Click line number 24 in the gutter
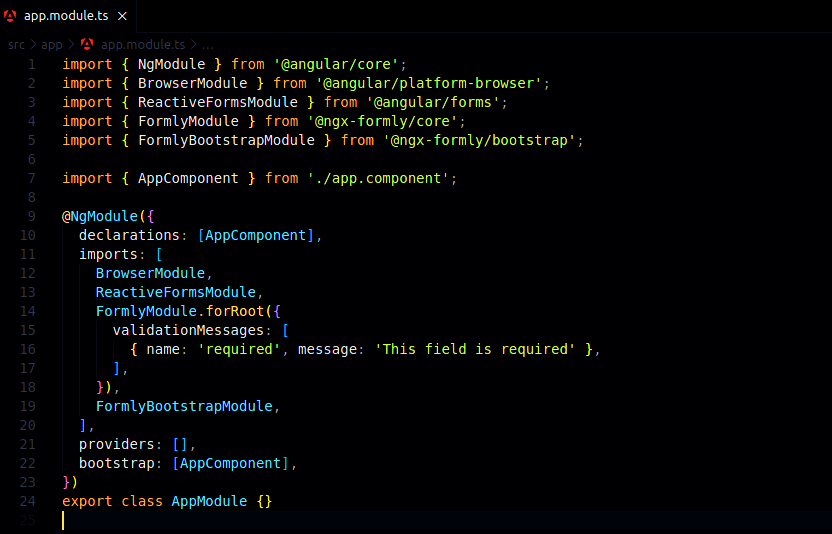This screenshot has width=832, height=534. (28, 501)
